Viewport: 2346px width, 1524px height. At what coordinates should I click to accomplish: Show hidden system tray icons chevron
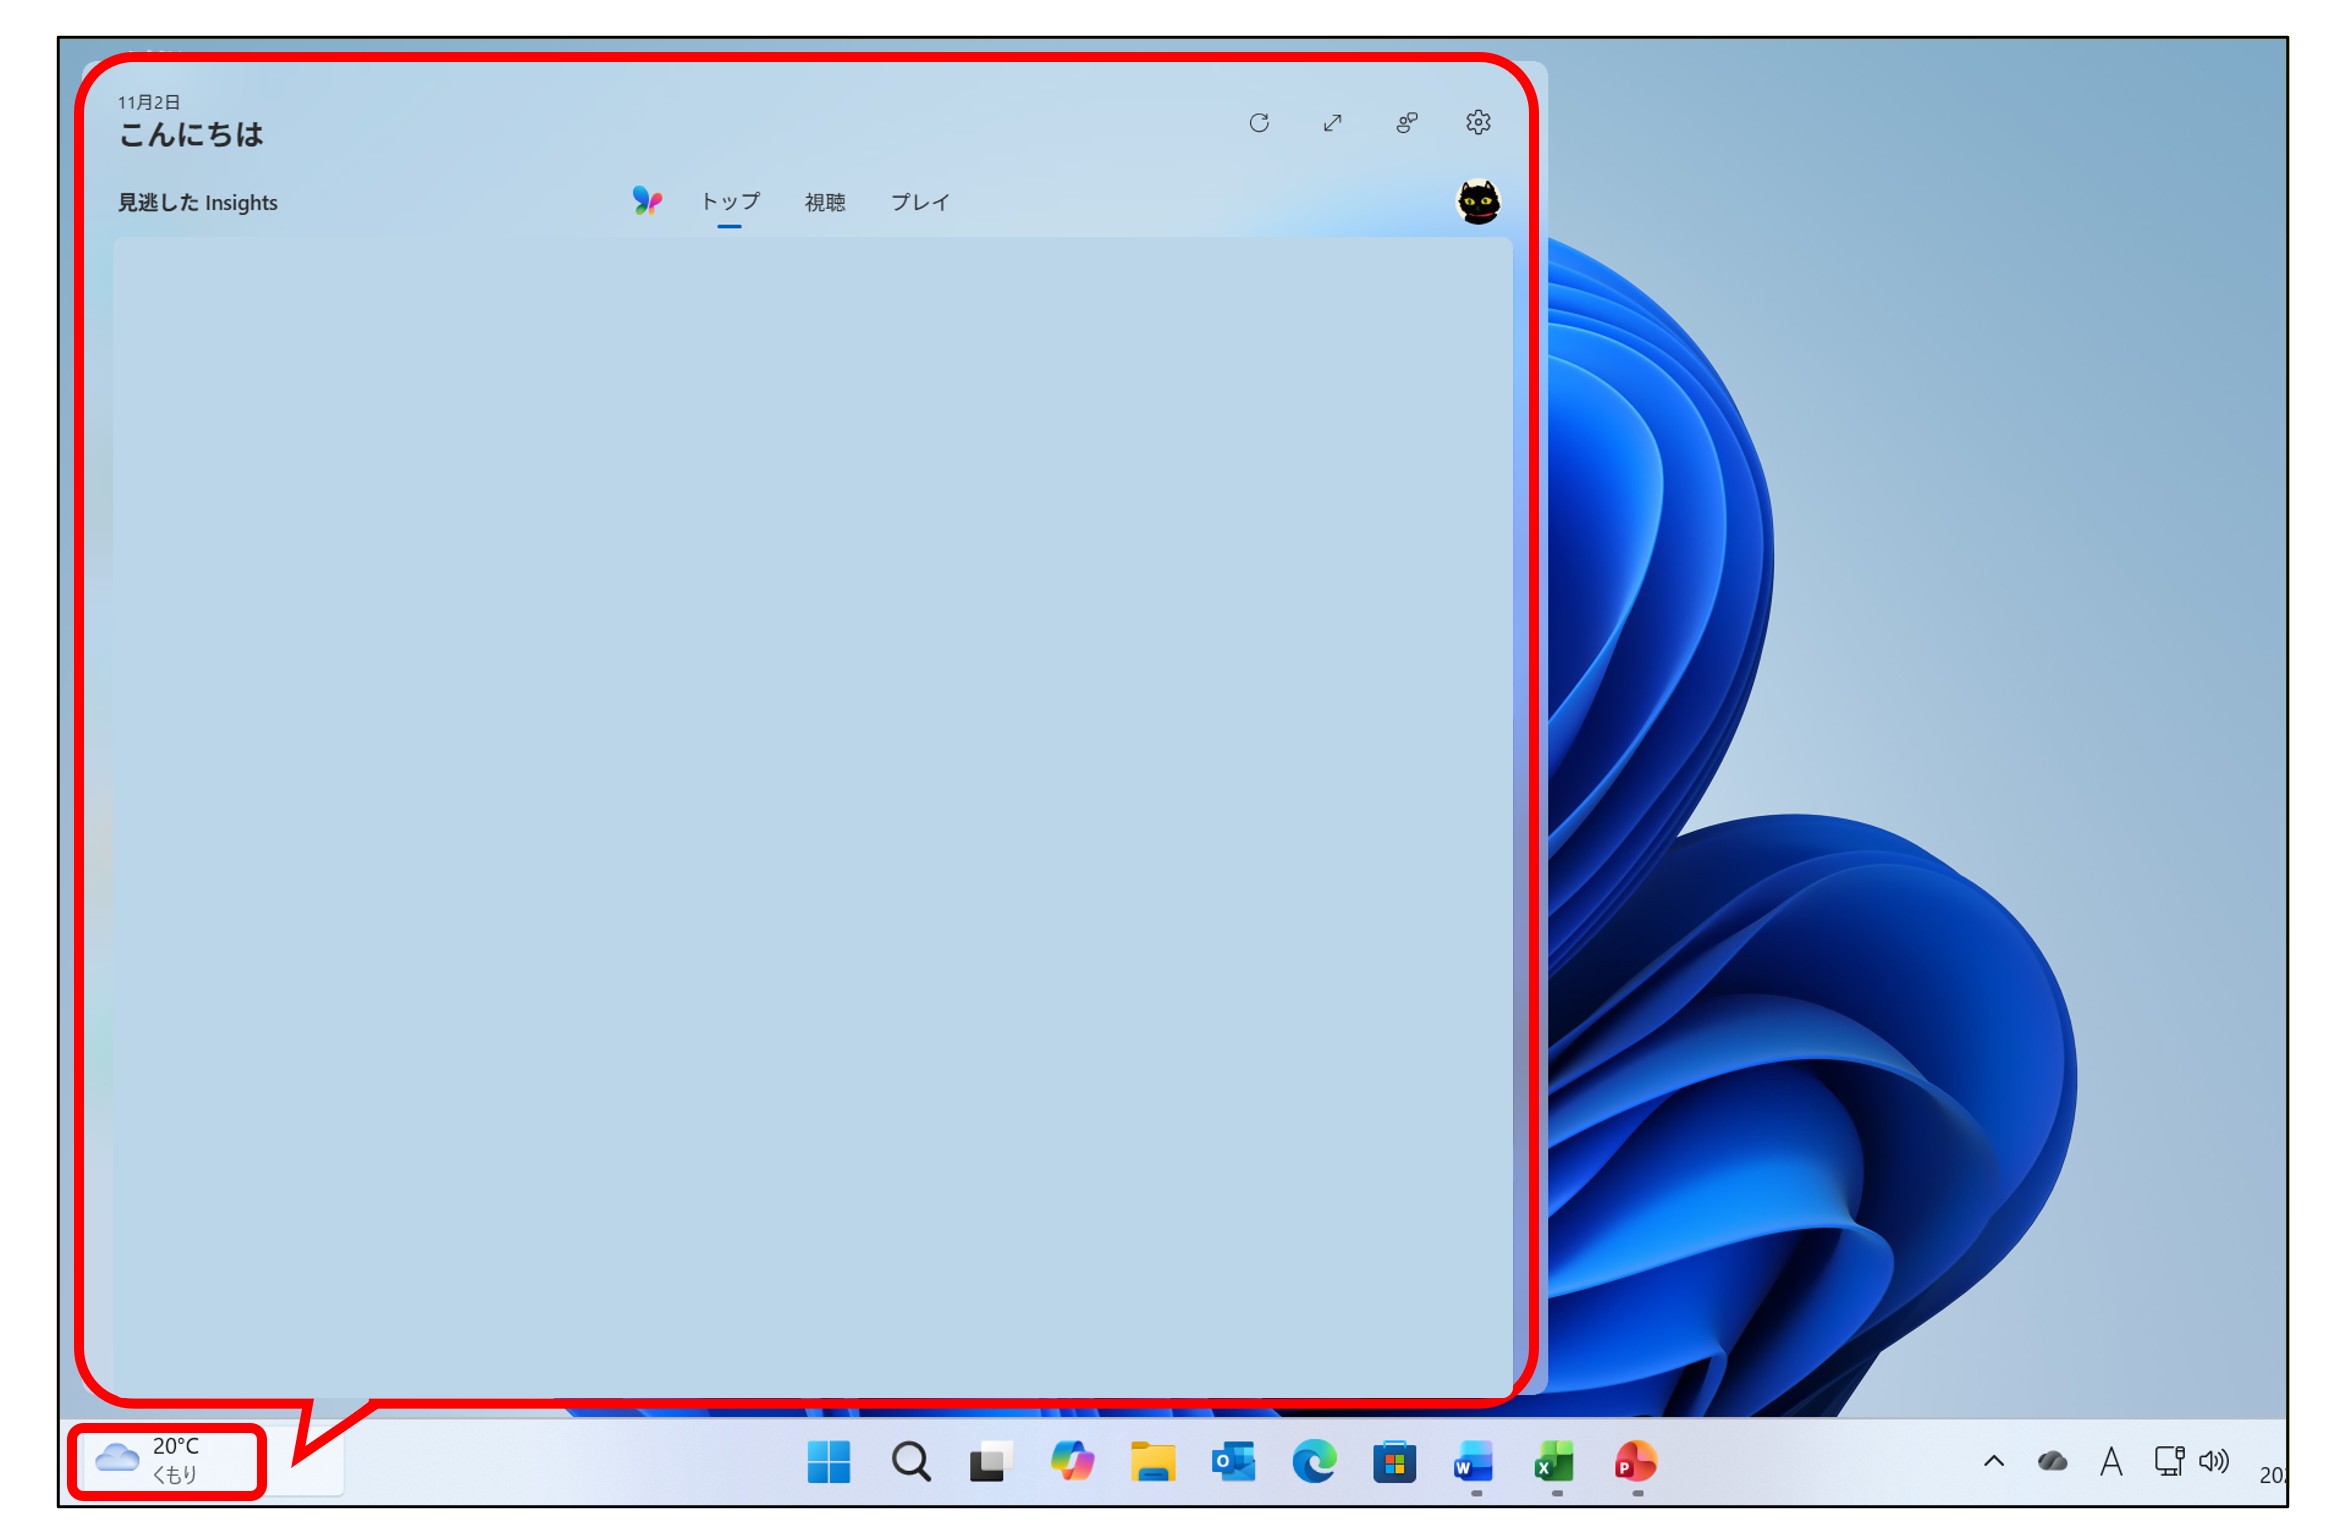[1993, 1461]
